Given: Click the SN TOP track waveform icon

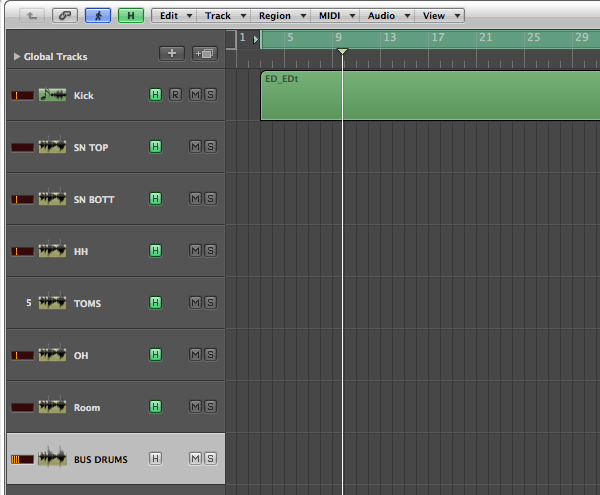Looking at the screenshot, I should click(x=52, y=145).
